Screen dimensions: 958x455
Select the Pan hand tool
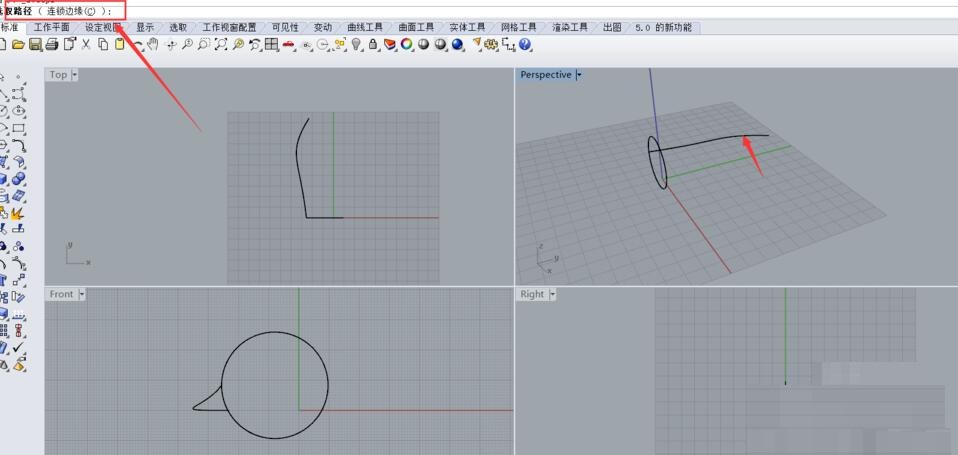pos(153,45)
